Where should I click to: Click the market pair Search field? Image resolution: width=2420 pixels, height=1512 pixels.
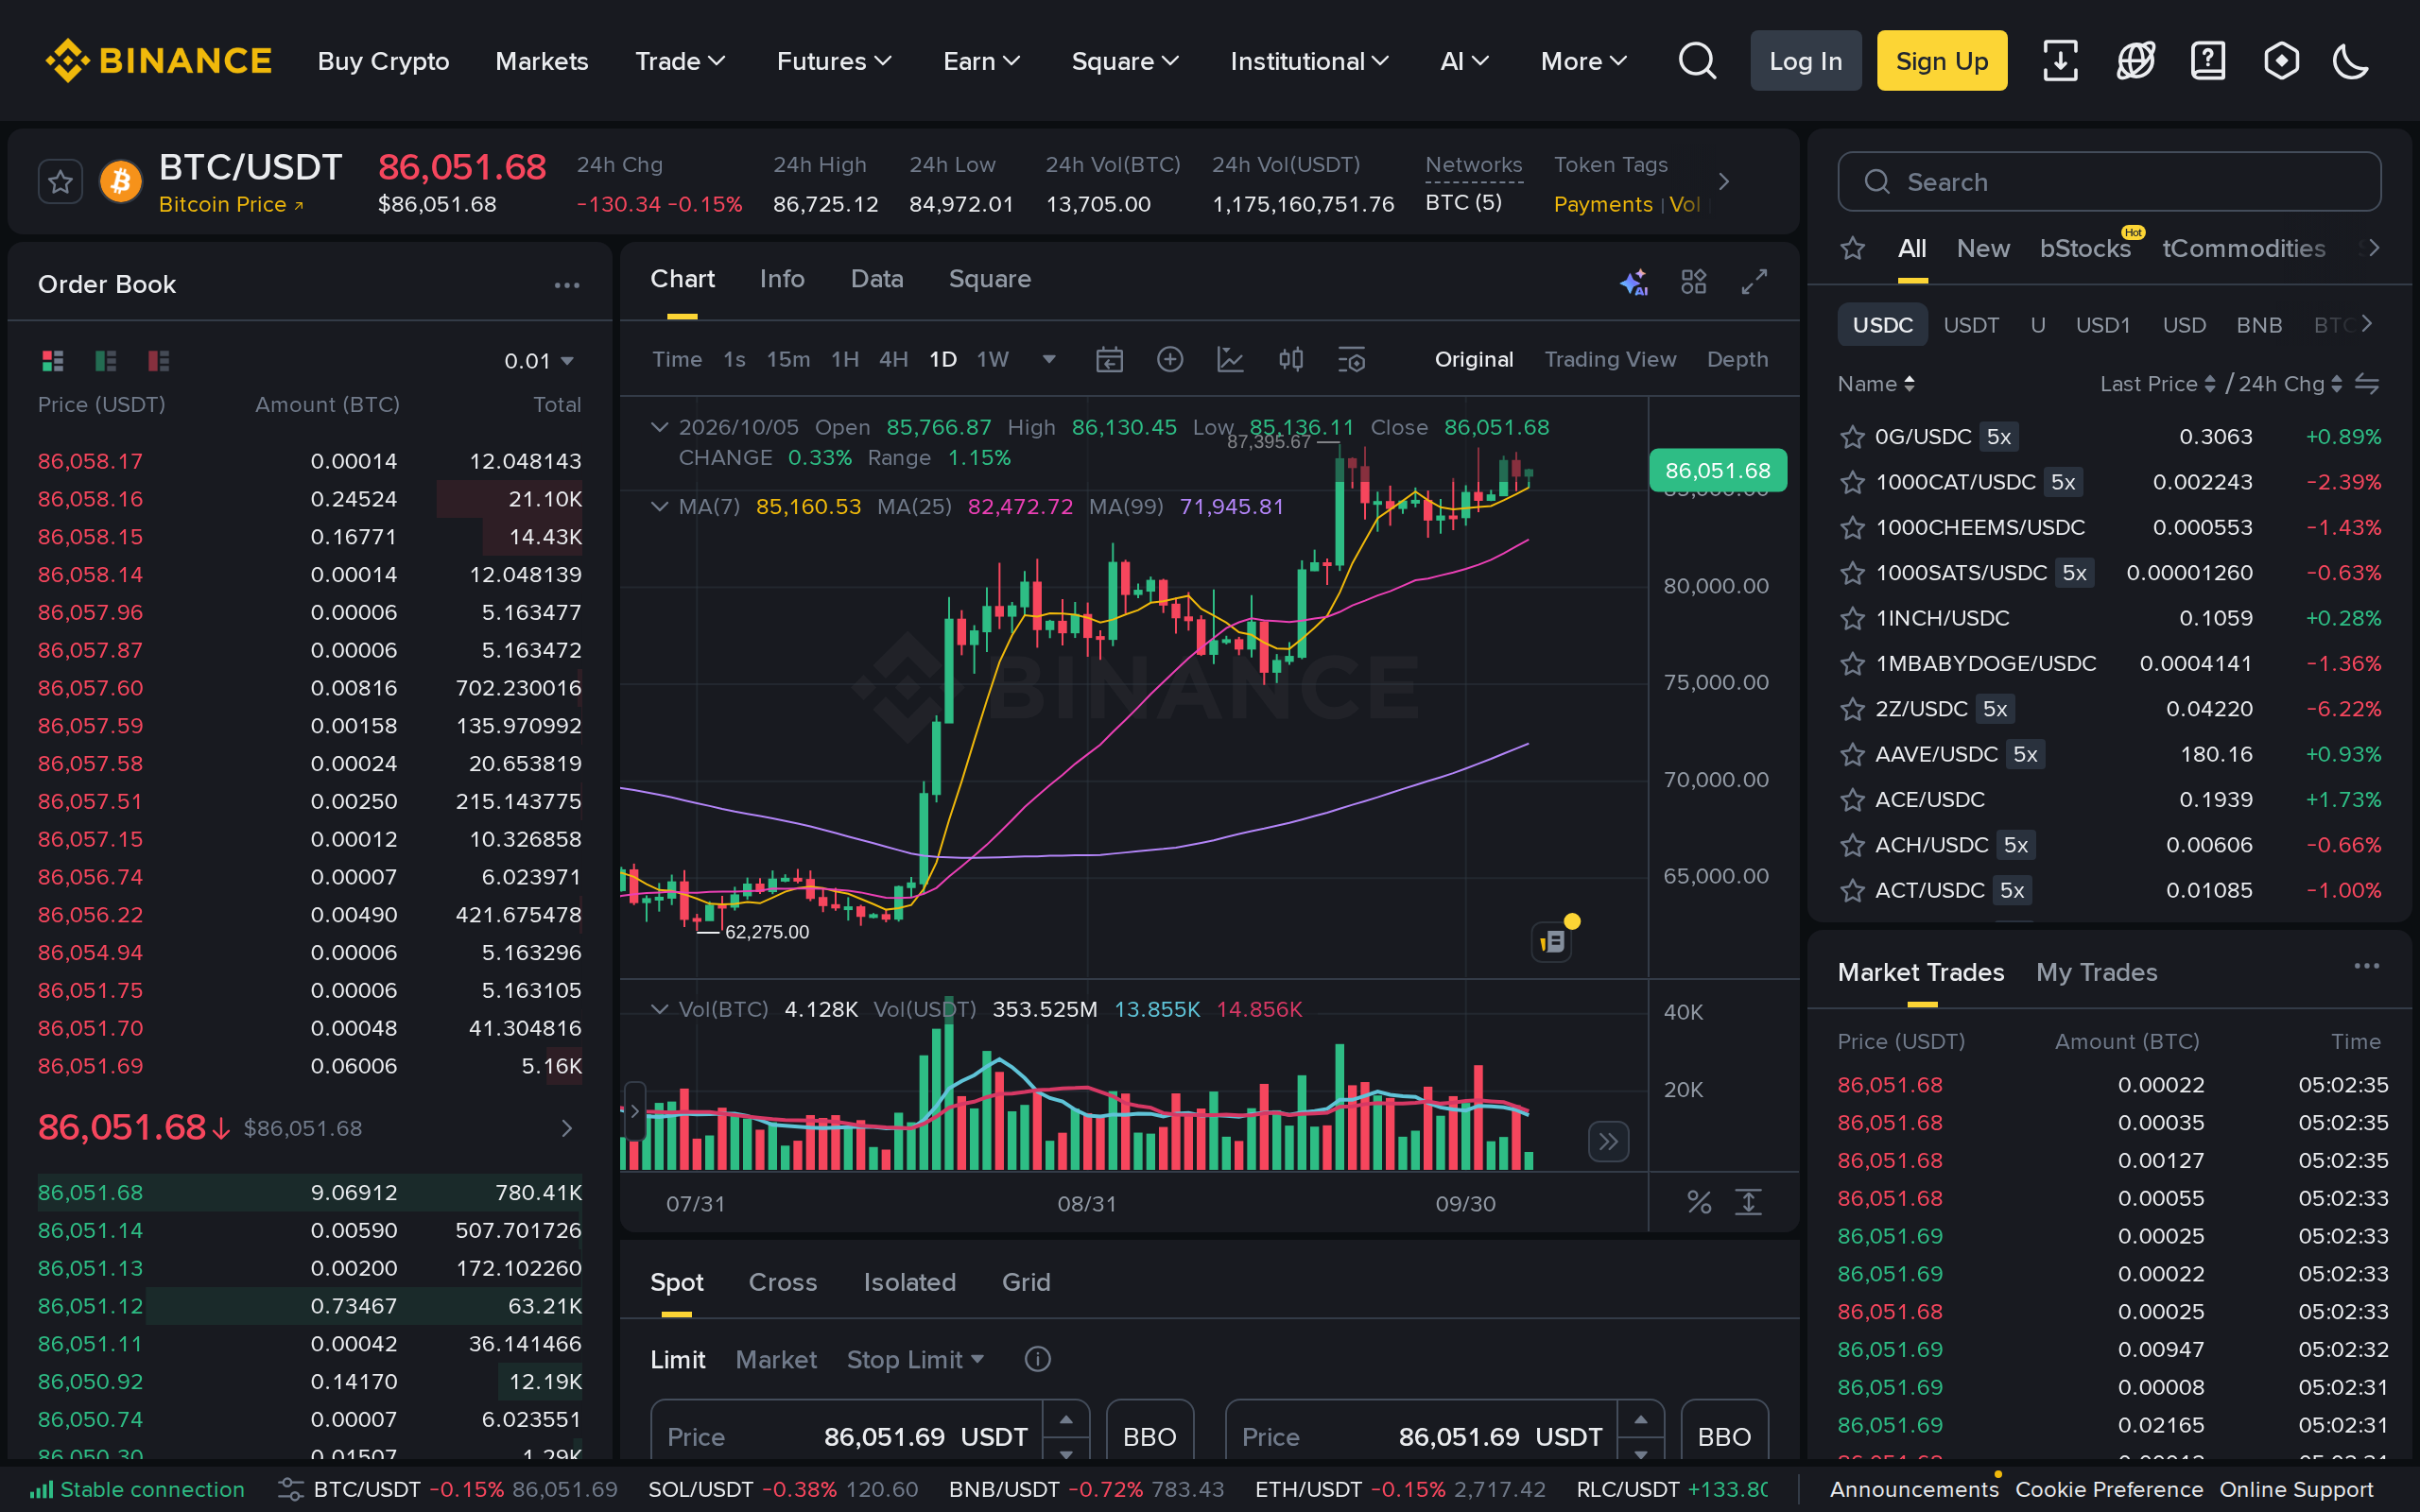click(2108, 182)
